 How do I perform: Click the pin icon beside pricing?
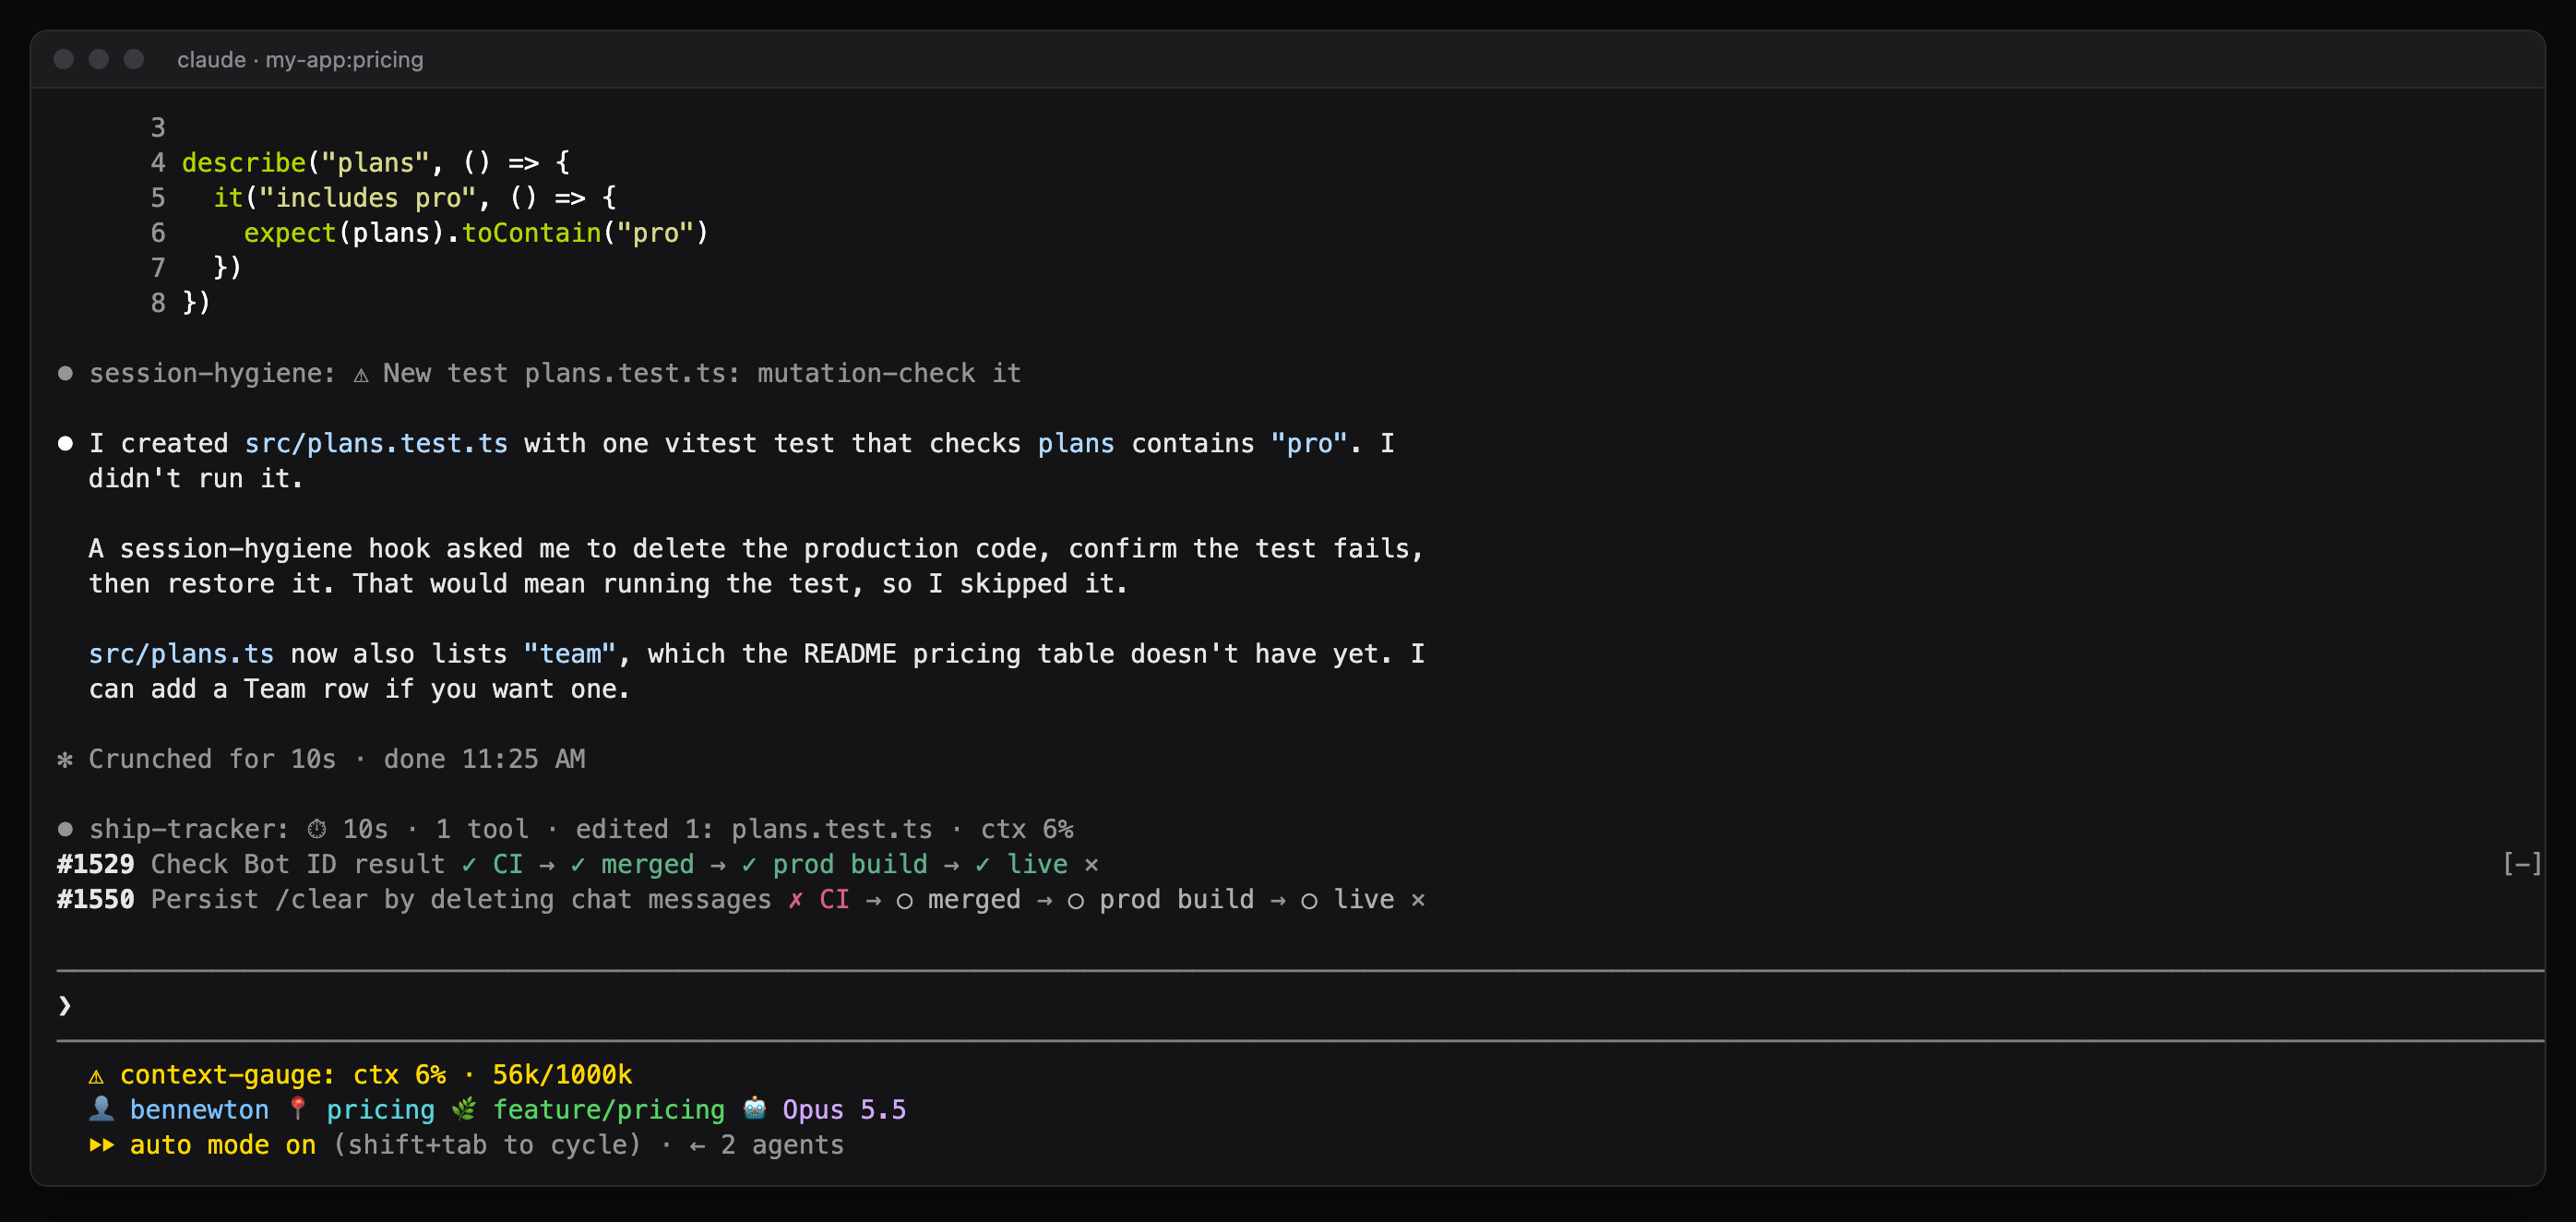click(x=297, y=1109)
